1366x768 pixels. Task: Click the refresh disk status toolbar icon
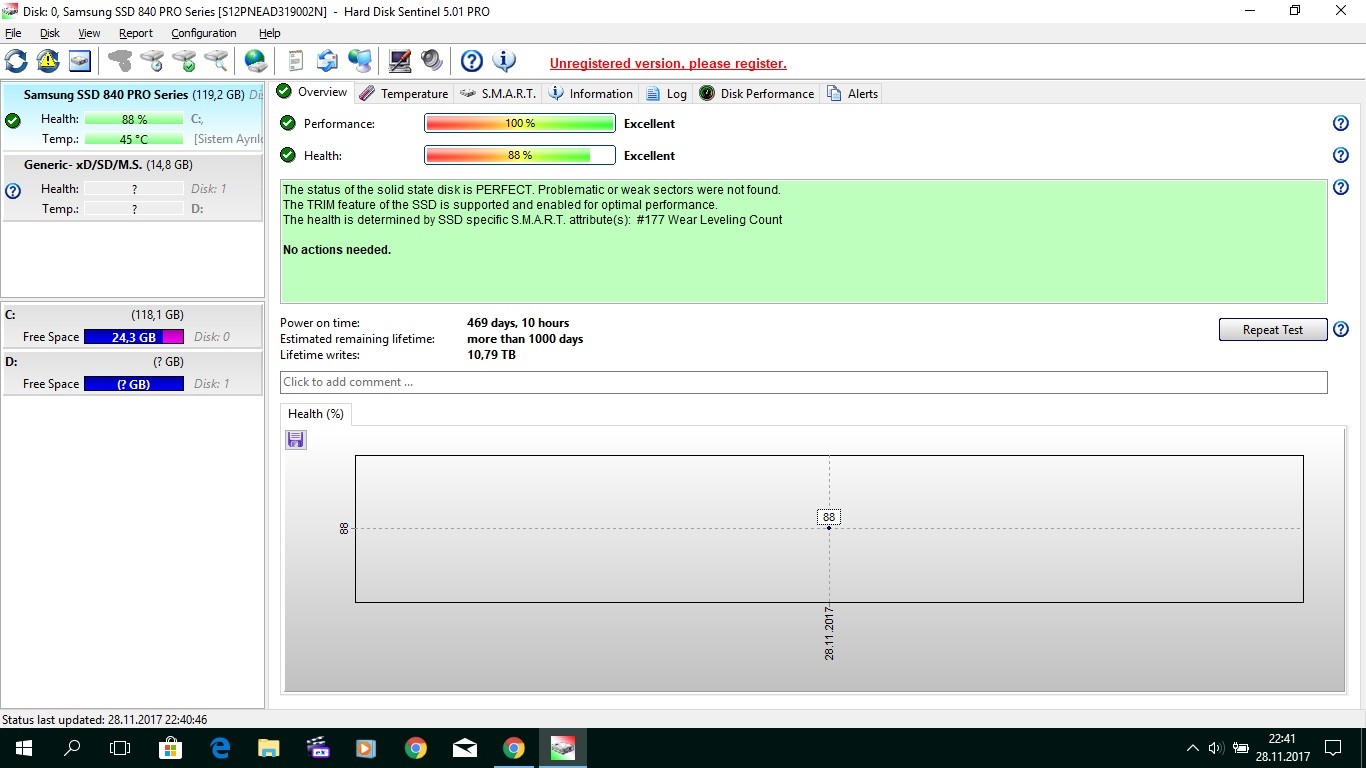(x=16, y=61)
